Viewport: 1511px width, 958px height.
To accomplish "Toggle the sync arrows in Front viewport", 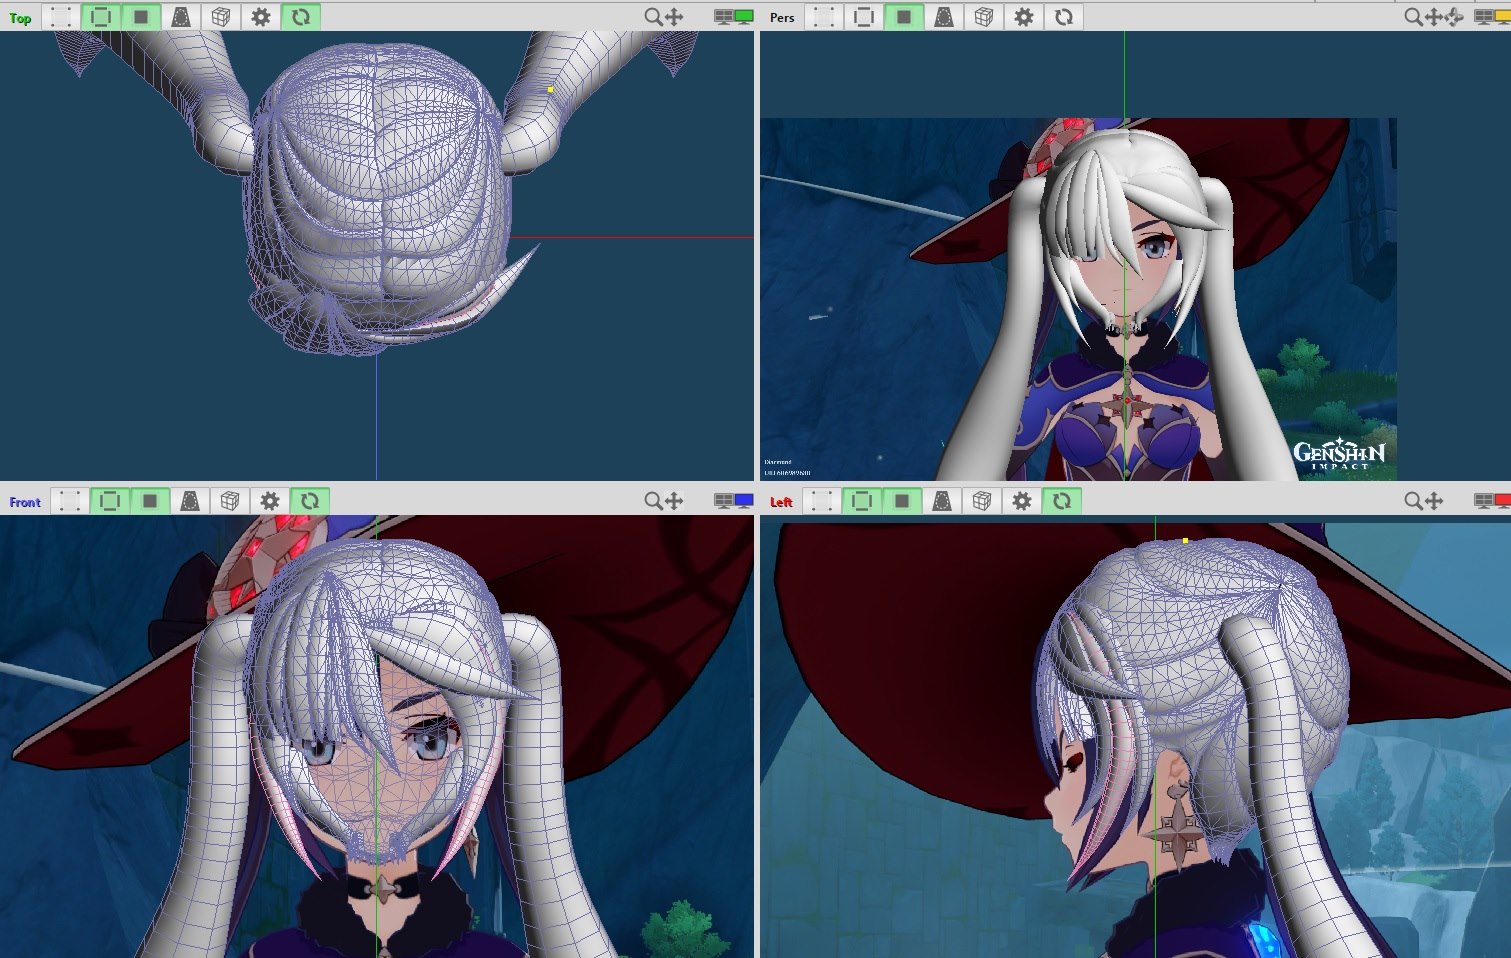I will point(310,501).
